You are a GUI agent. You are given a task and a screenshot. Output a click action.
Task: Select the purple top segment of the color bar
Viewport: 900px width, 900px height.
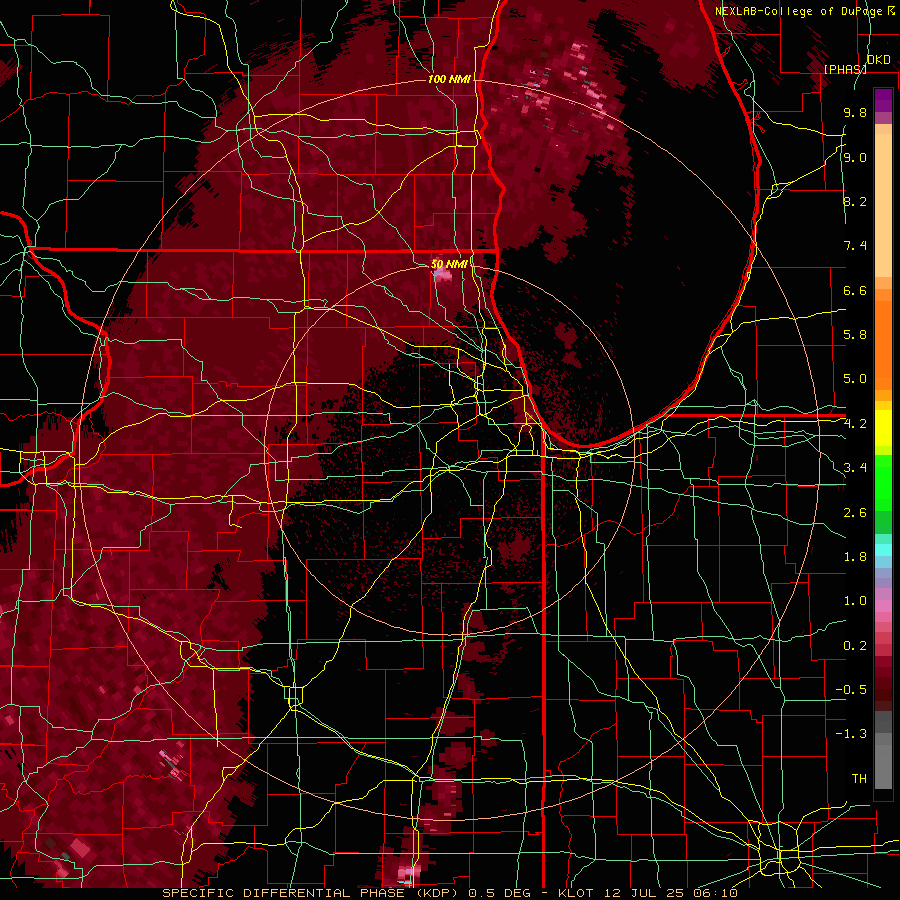[883, 101]
